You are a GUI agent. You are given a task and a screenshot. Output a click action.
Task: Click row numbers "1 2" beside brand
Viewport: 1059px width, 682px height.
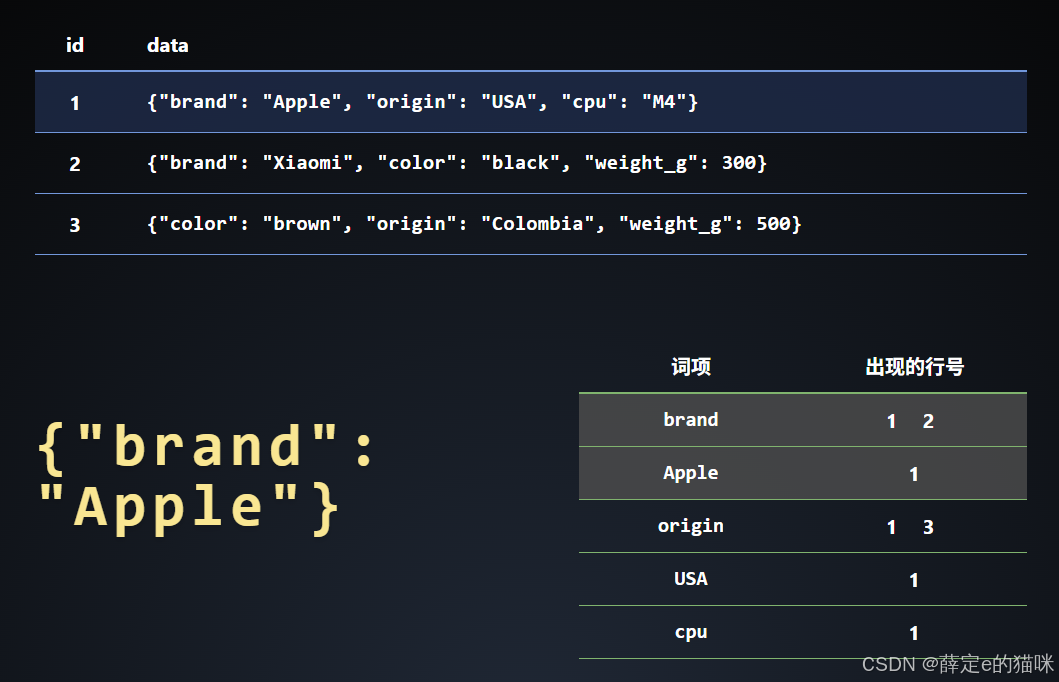point(910,421)
